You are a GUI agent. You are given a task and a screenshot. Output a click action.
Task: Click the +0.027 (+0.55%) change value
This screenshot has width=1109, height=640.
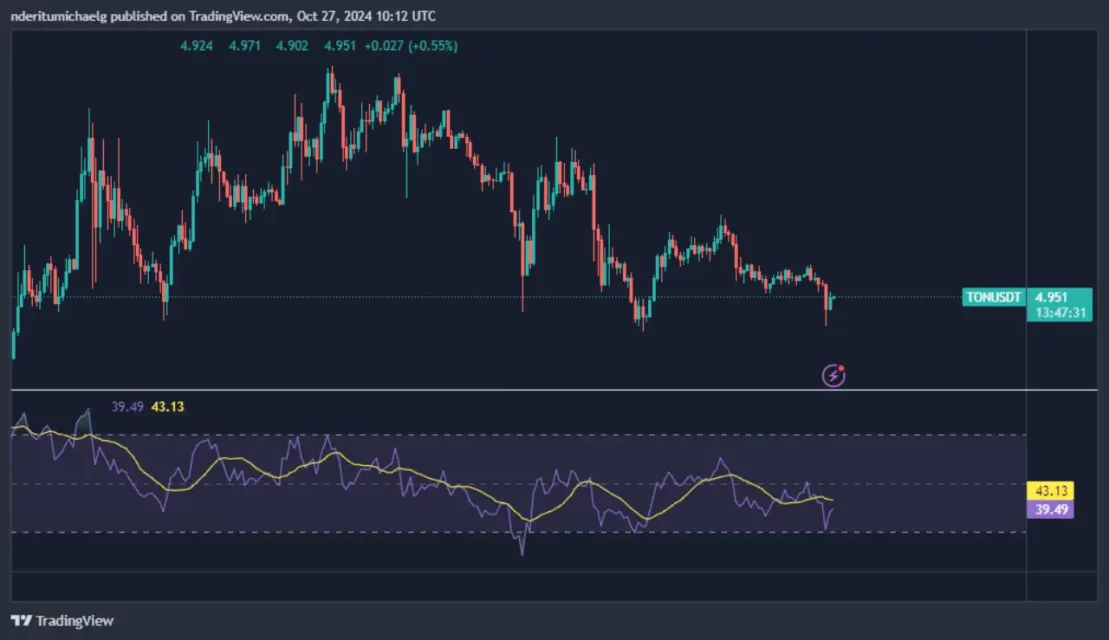tap(410, 45)
